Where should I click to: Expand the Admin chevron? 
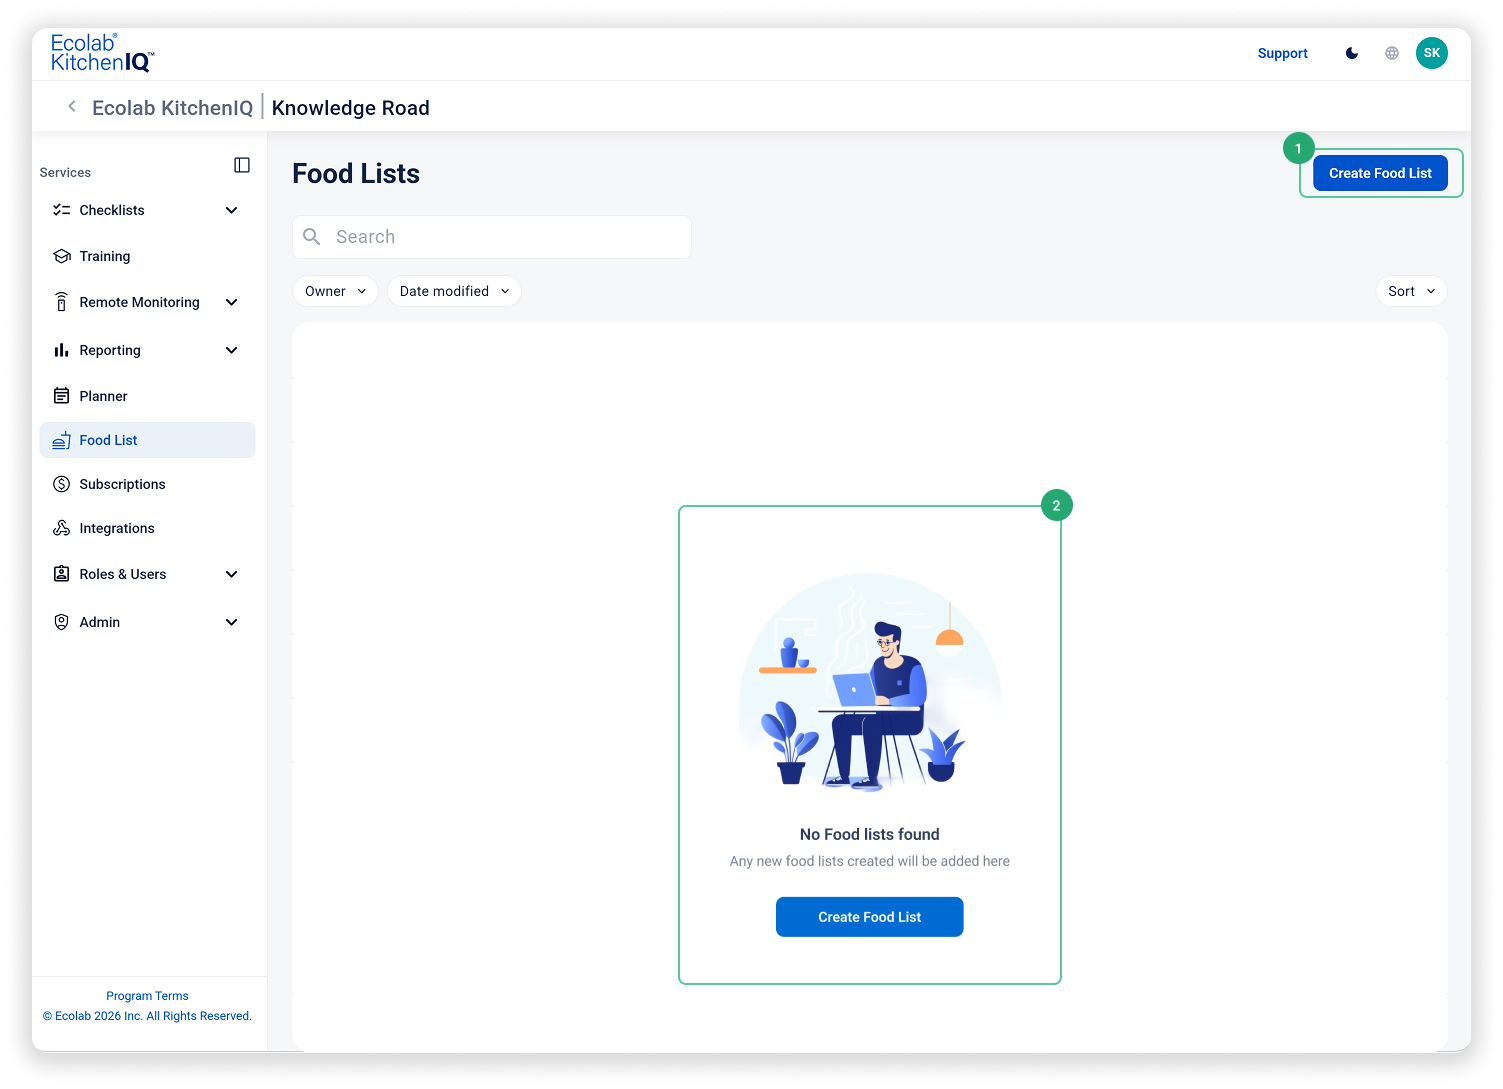[232, 622]
